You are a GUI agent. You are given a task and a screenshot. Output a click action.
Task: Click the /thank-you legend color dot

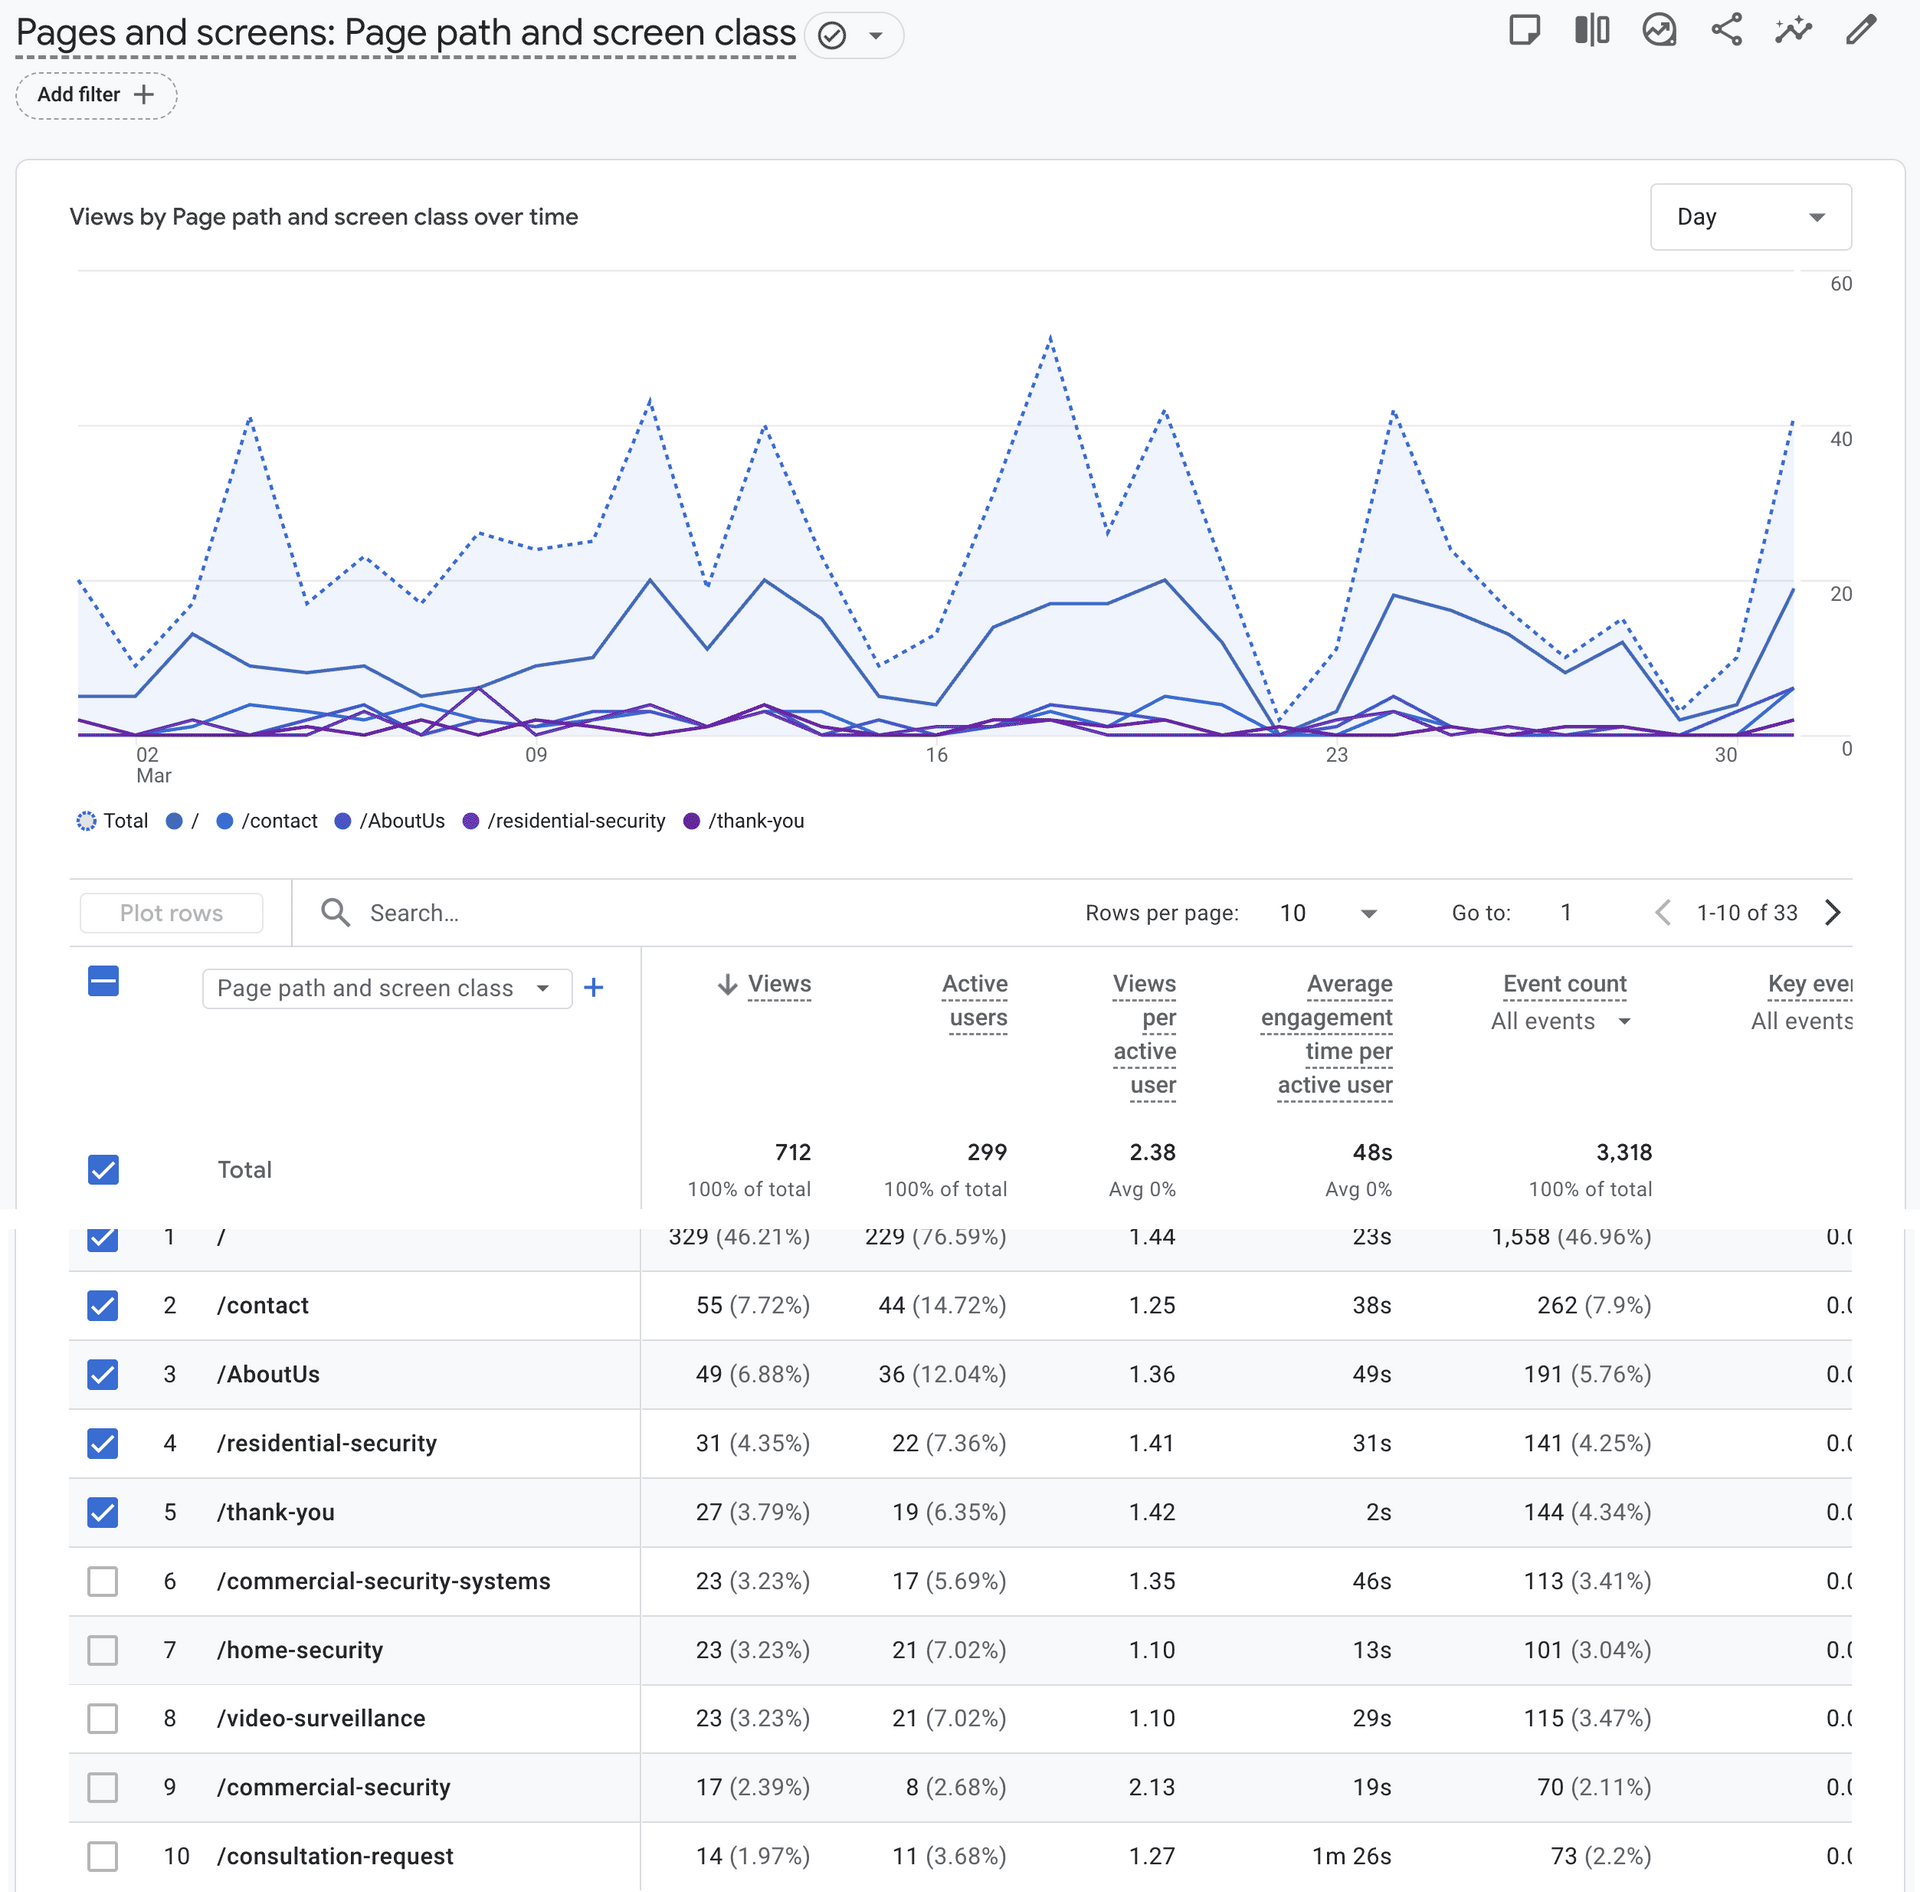point(691,821)
